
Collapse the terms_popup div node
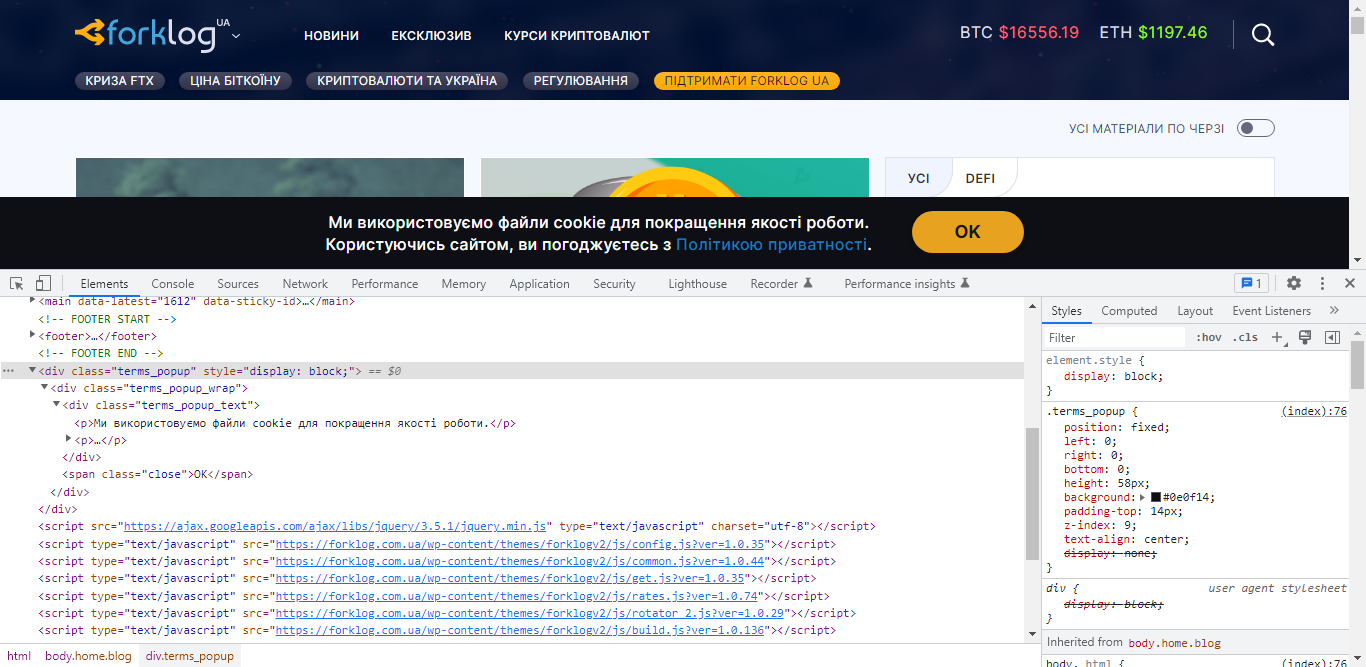click(x=33, y=371)
